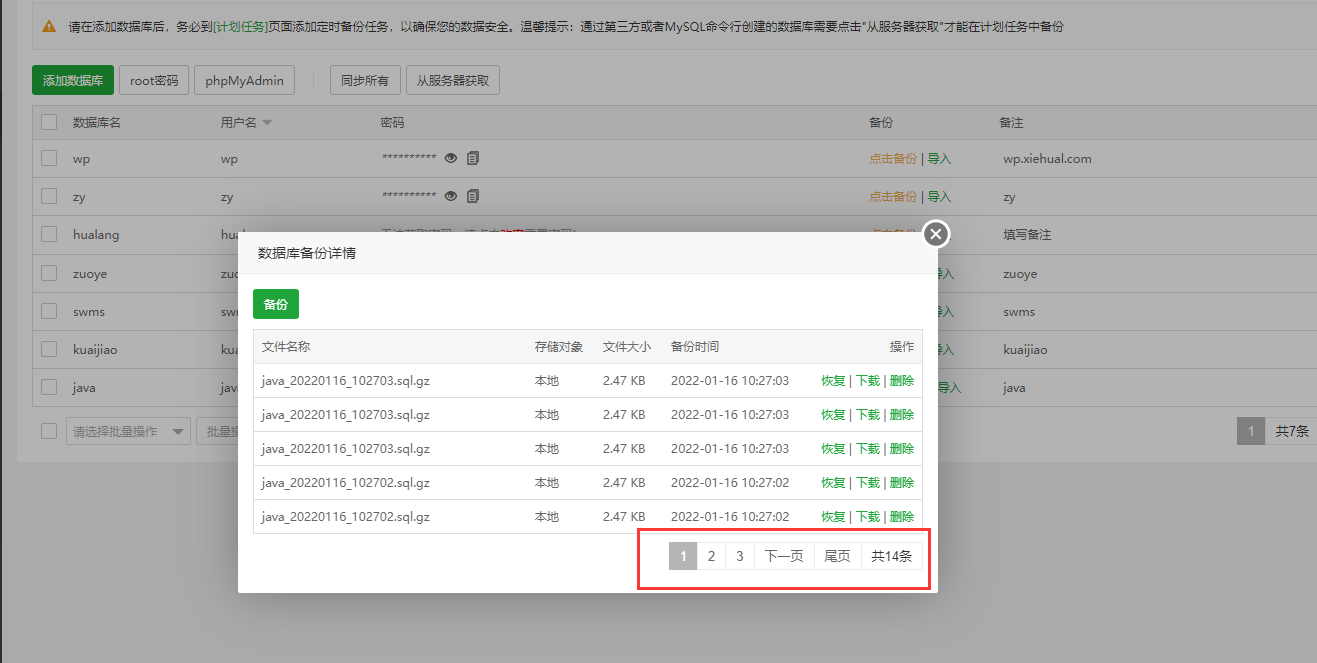Viewport: 1317px width, 663px height.
Task: Click the 备份 column header in database table
Action: pyautogui.click(x=881, y=122)
